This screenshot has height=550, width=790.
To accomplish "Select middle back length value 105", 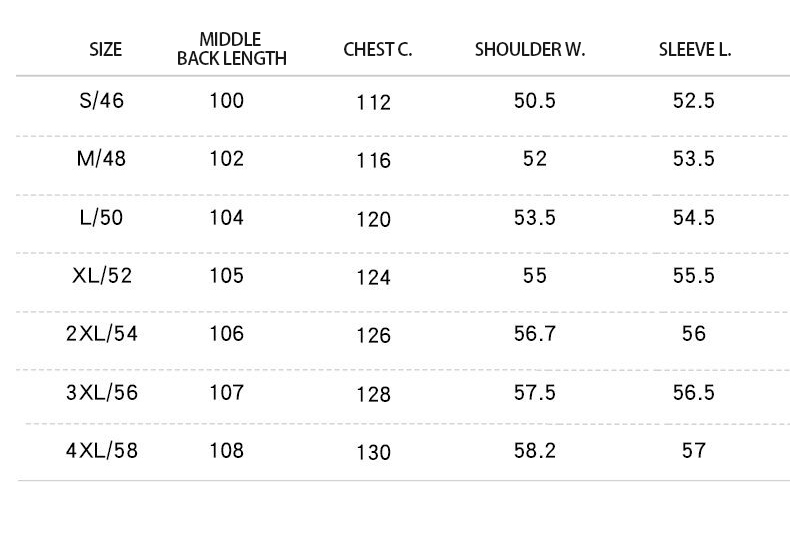I will [x=227, y=276].
